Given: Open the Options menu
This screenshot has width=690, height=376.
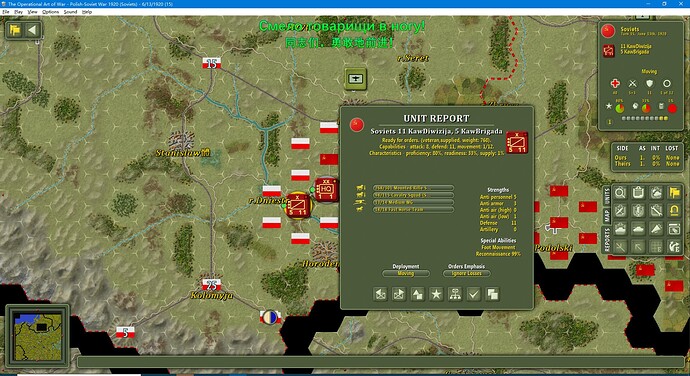Looking at the screenshot, I should pos(51,12).
